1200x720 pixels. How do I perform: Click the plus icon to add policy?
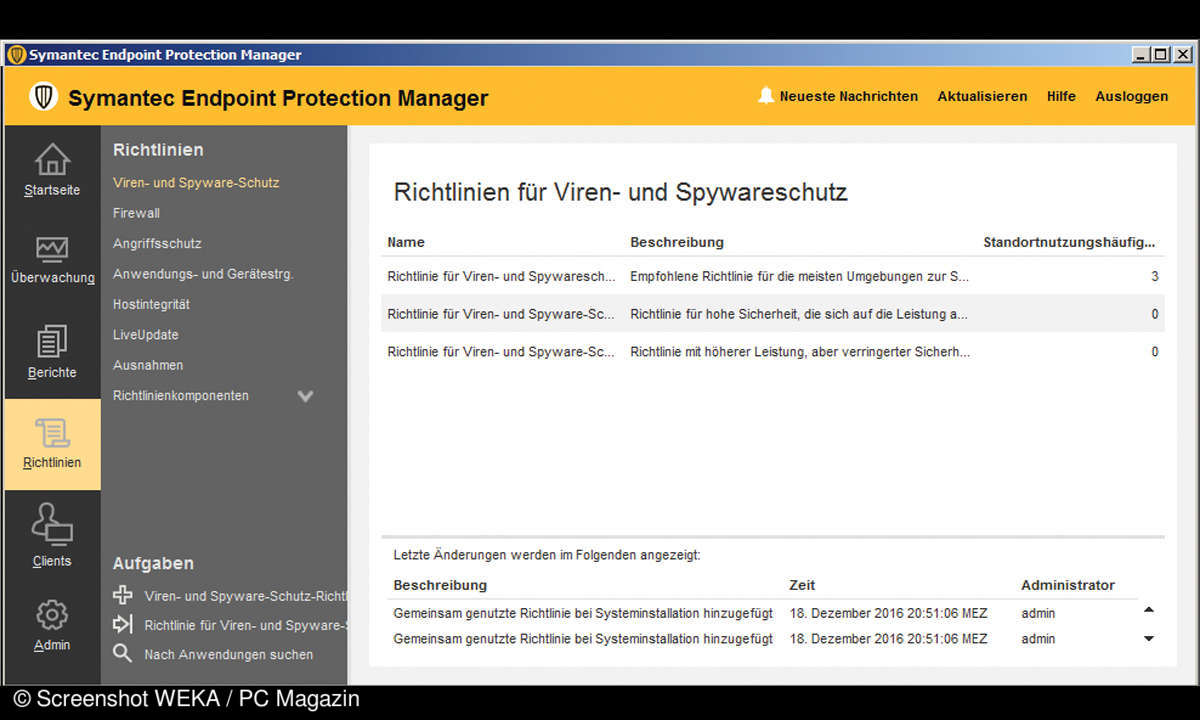(x=122, y=595)
